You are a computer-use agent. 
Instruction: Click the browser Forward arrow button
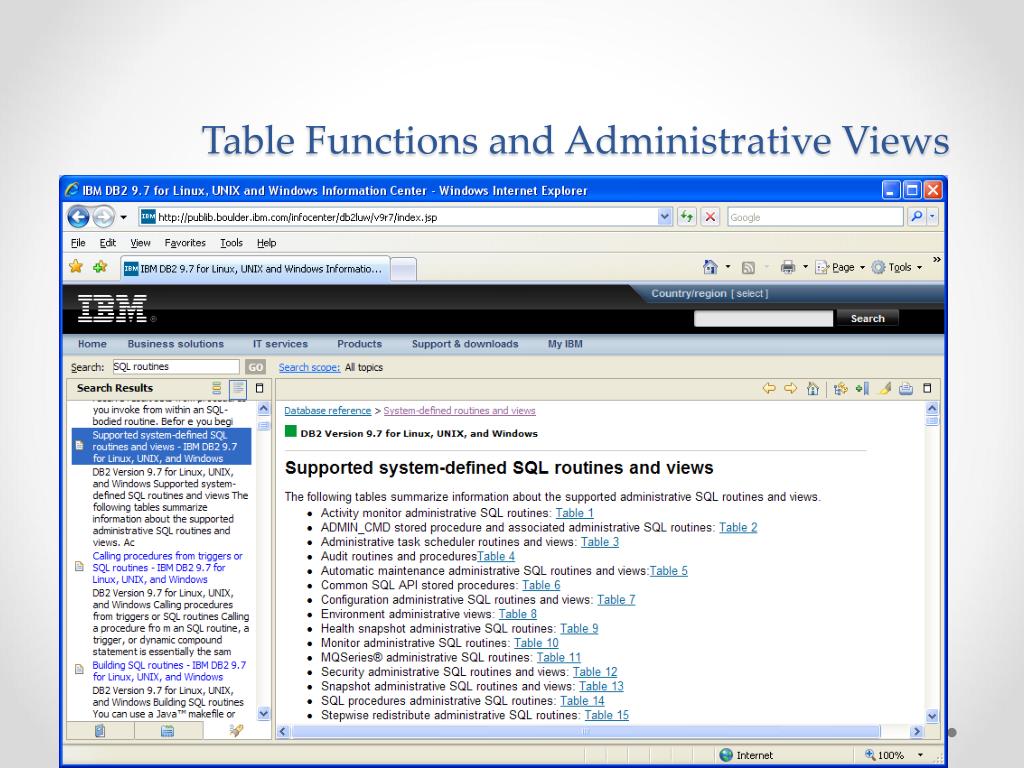[103, 217]
